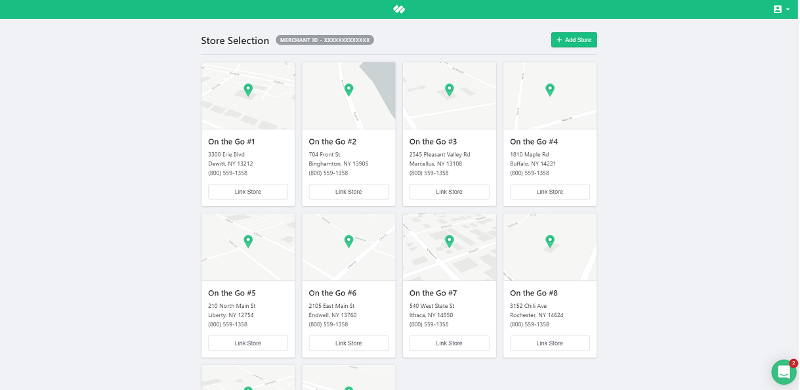Open the user account menu icon
800x390 pixels.
(x=781, y=9)
